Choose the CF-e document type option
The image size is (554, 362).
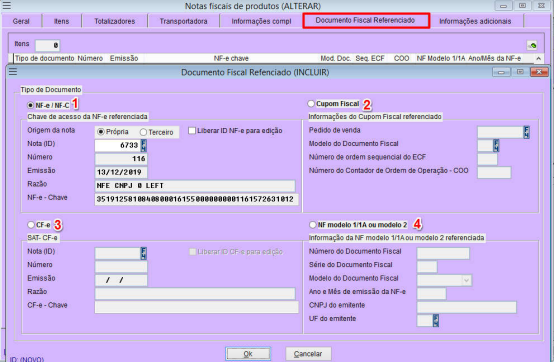(x=31, y=225)
